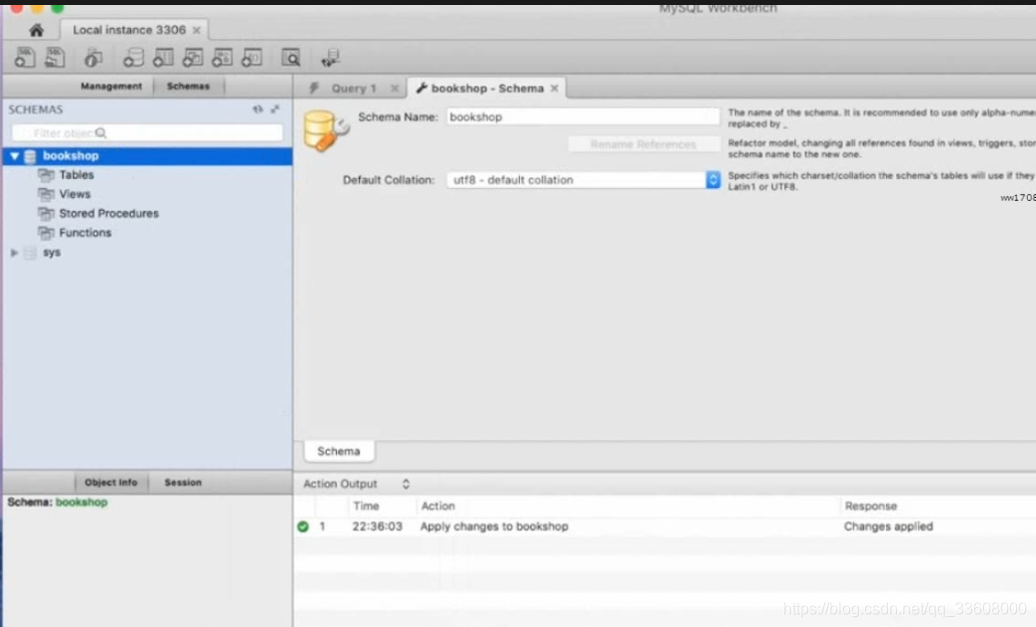Switch to the Management tab
This screenshot has width=1036, height=627.
[111, 86]
